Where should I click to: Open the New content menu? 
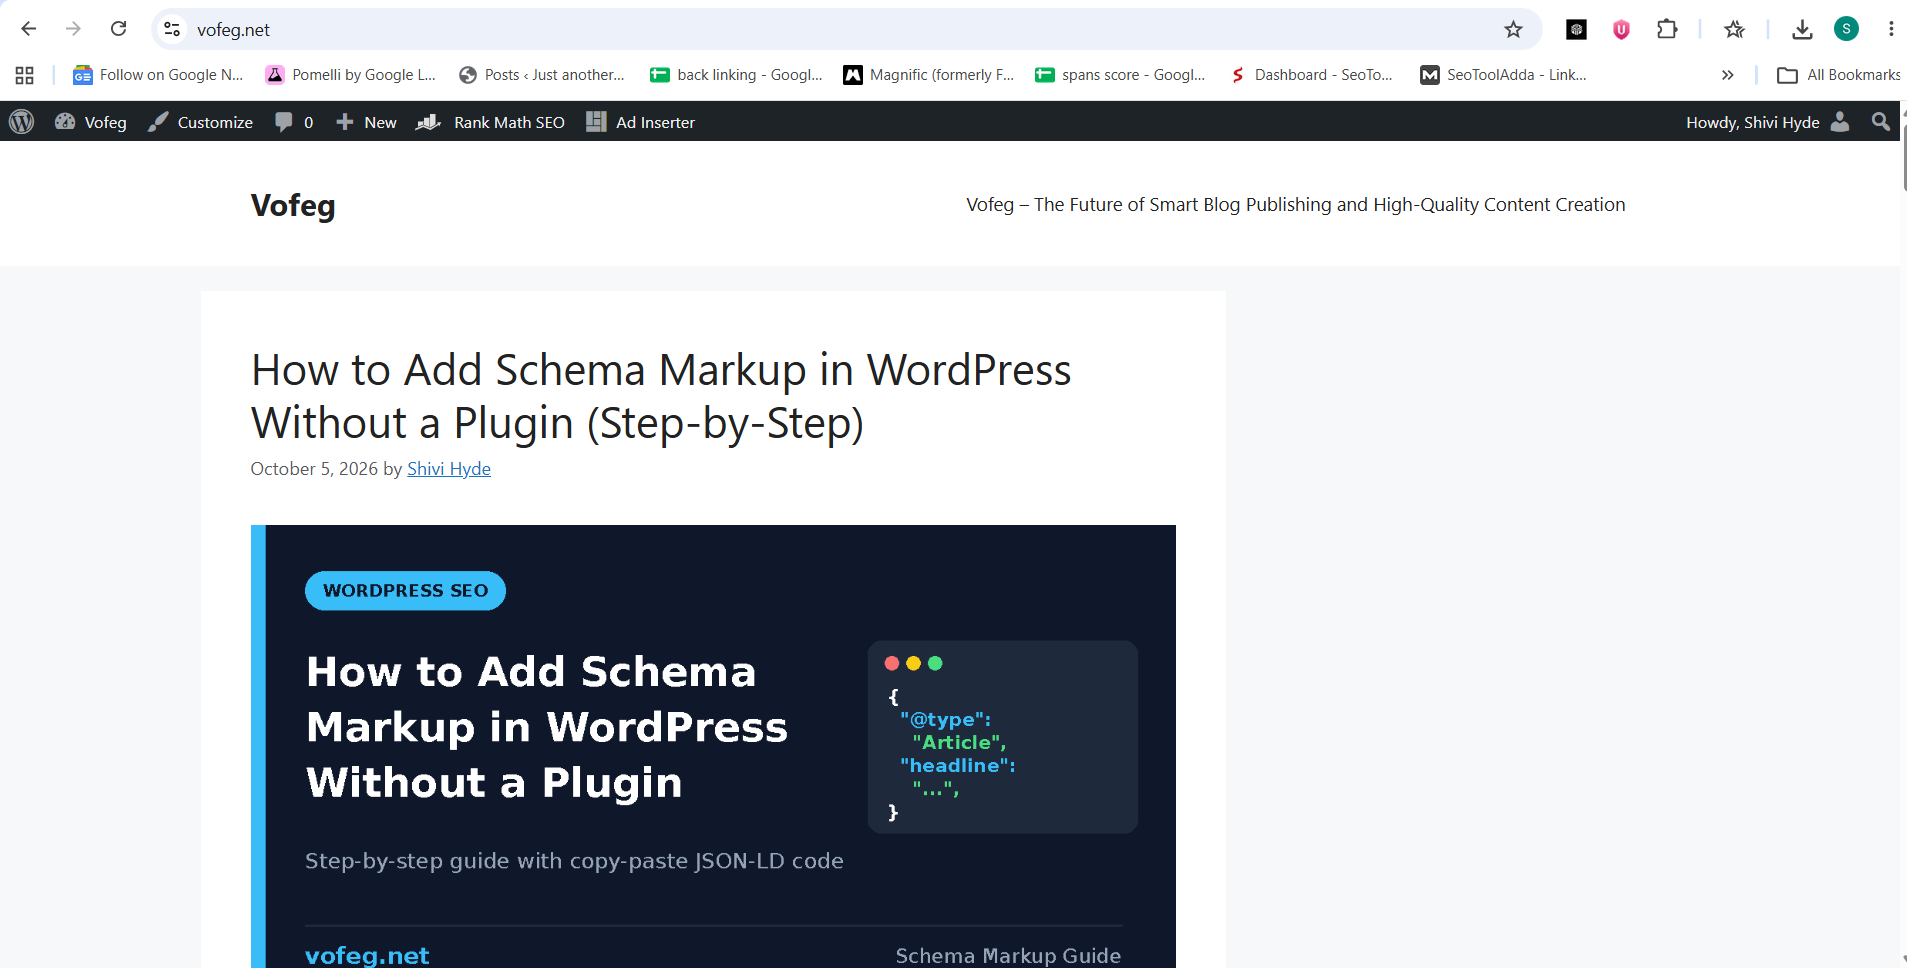pos(366,122)
